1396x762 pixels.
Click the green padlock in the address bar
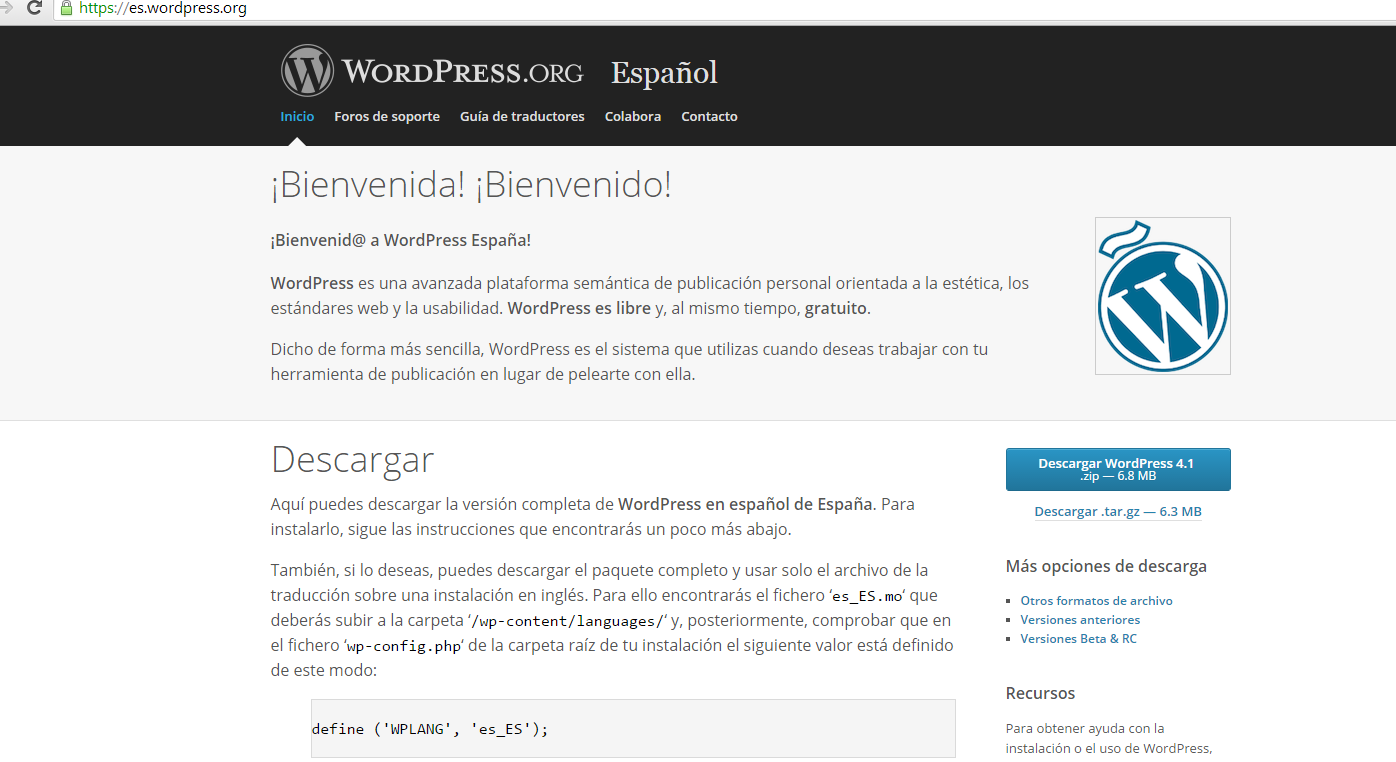(66, 8)
